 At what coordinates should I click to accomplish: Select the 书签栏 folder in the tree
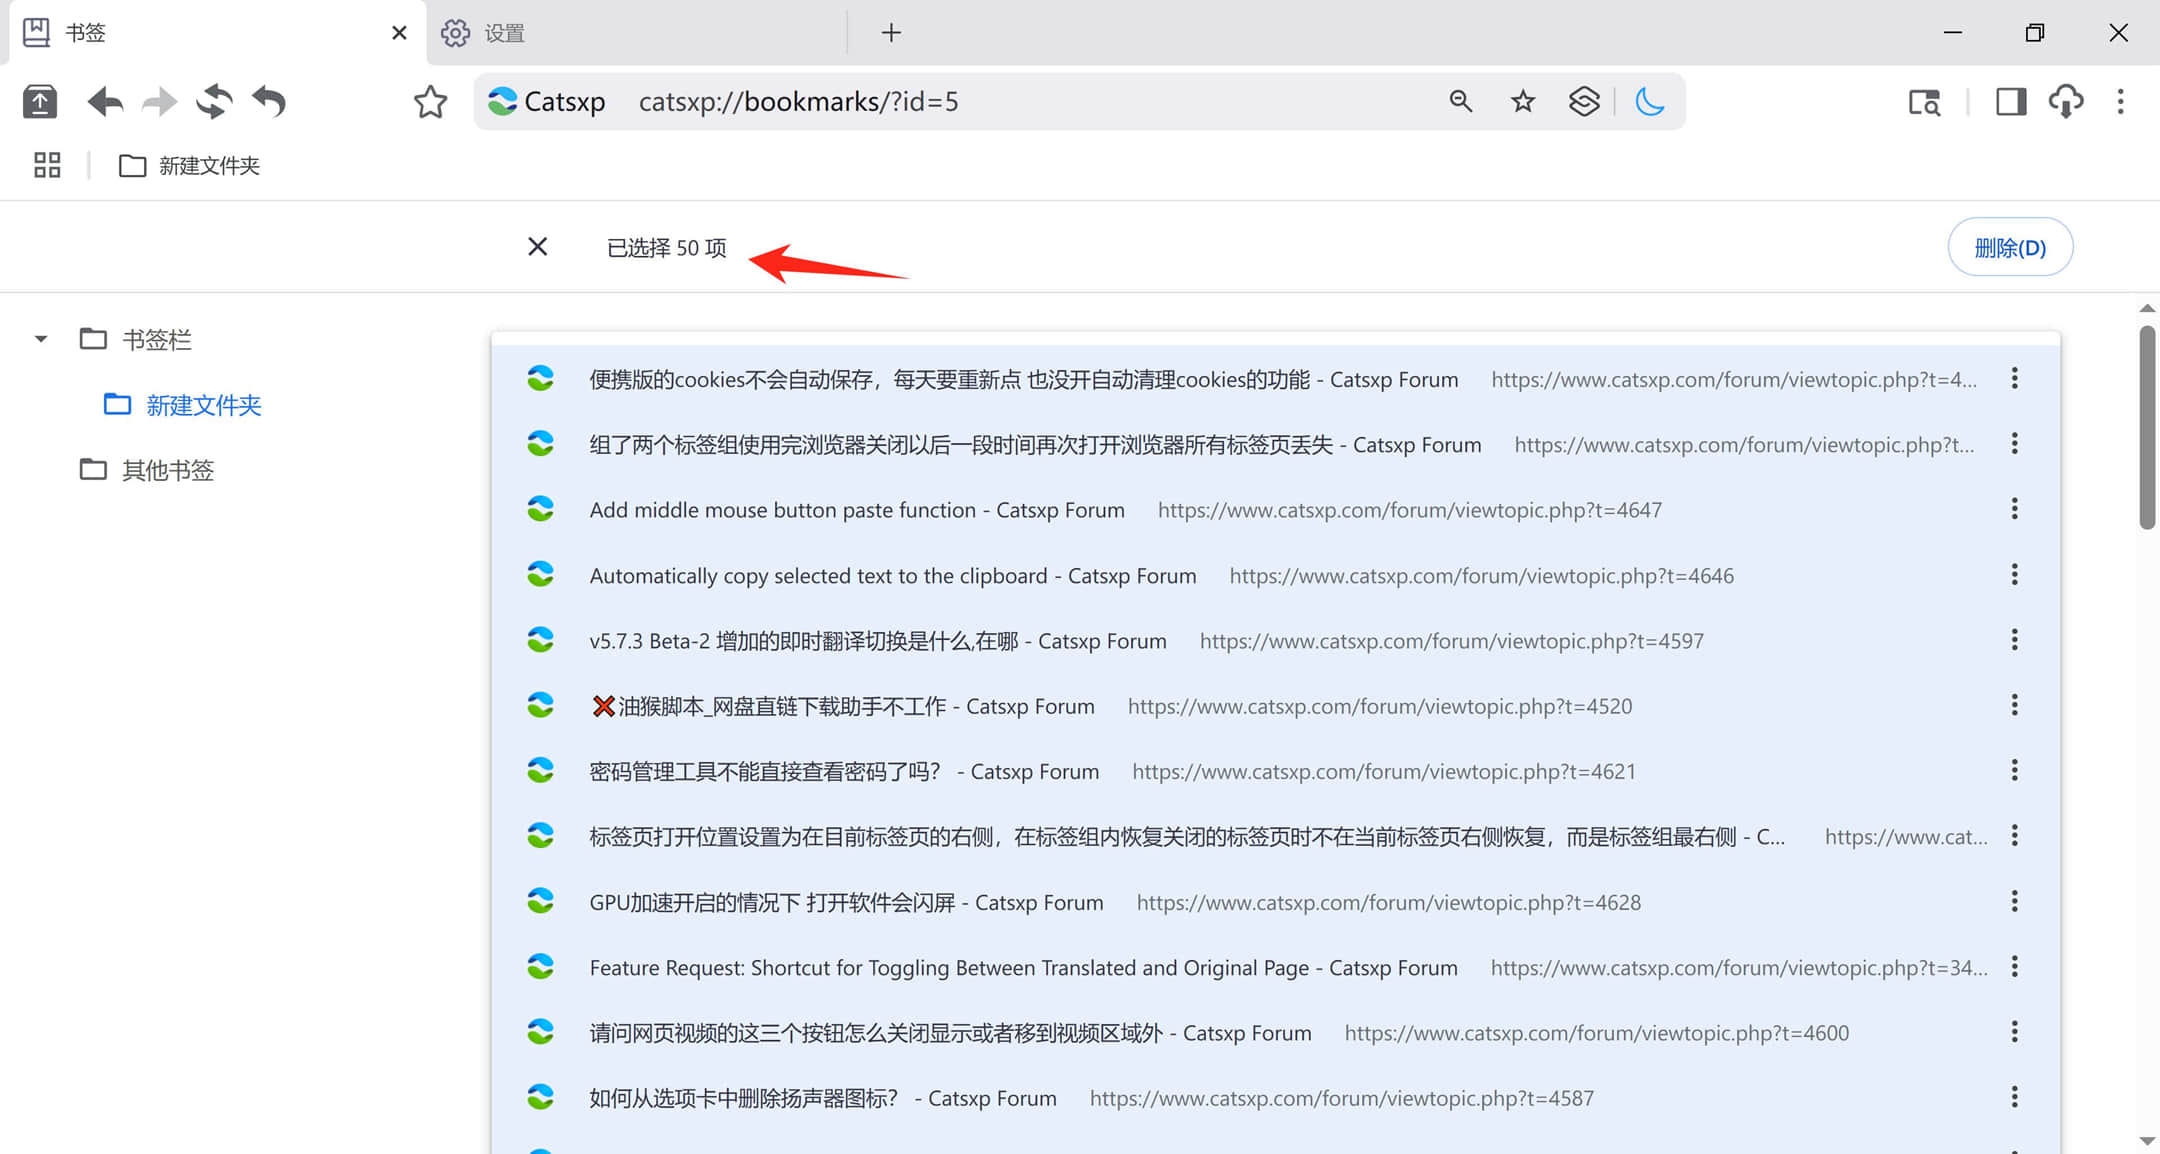point(136,340)
